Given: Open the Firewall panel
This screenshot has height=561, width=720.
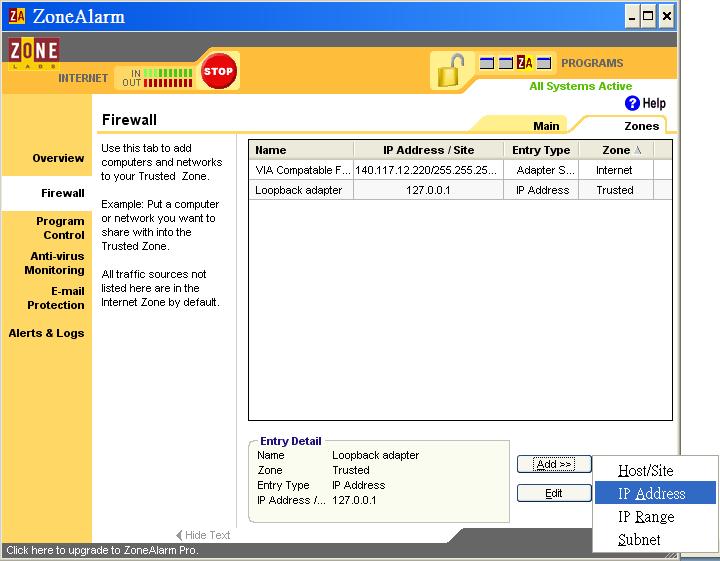Looking at the screenshot, I should pos(62,193).
